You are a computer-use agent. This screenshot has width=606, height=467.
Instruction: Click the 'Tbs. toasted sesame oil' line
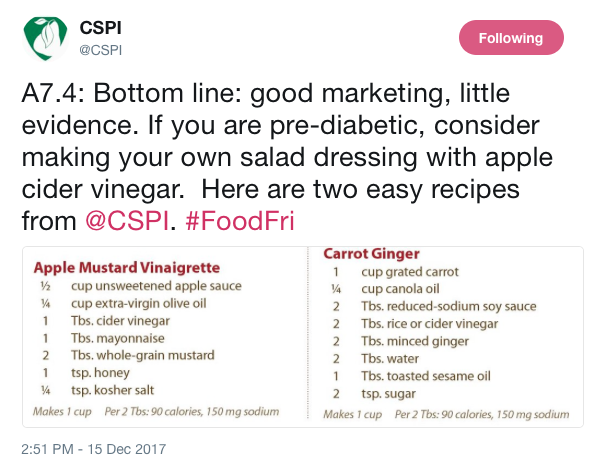point(426,376)
